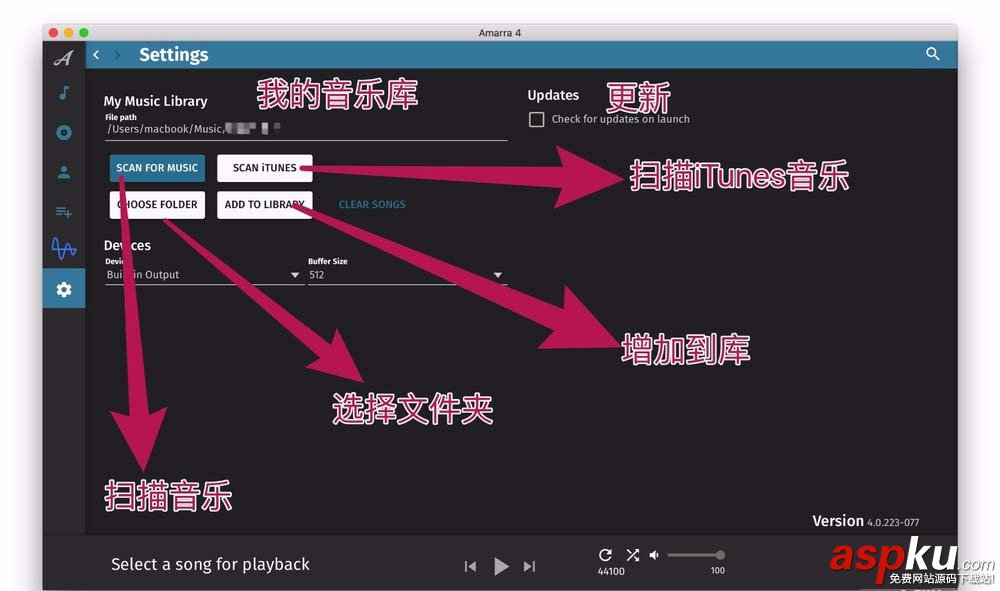Image resolution: width=1000 pixels, height=591 pixels.
Task: Skip to the next track
Action: click(x=530, y=566)
